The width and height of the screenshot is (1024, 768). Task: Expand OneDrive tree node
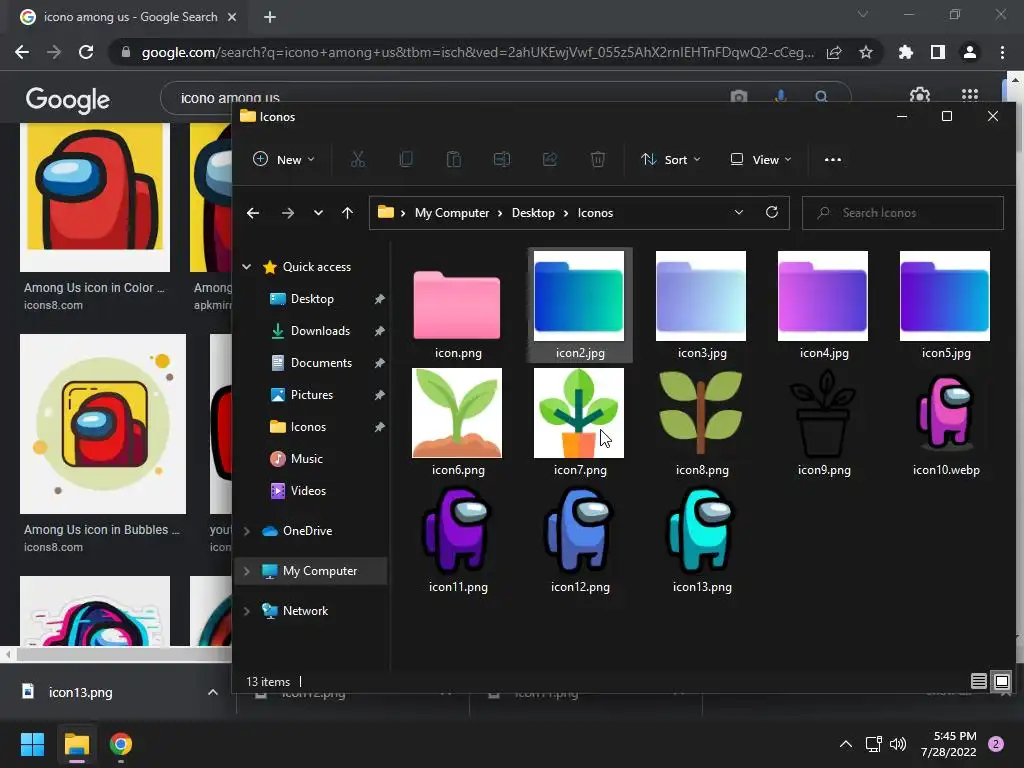click(x=247, y=531)
